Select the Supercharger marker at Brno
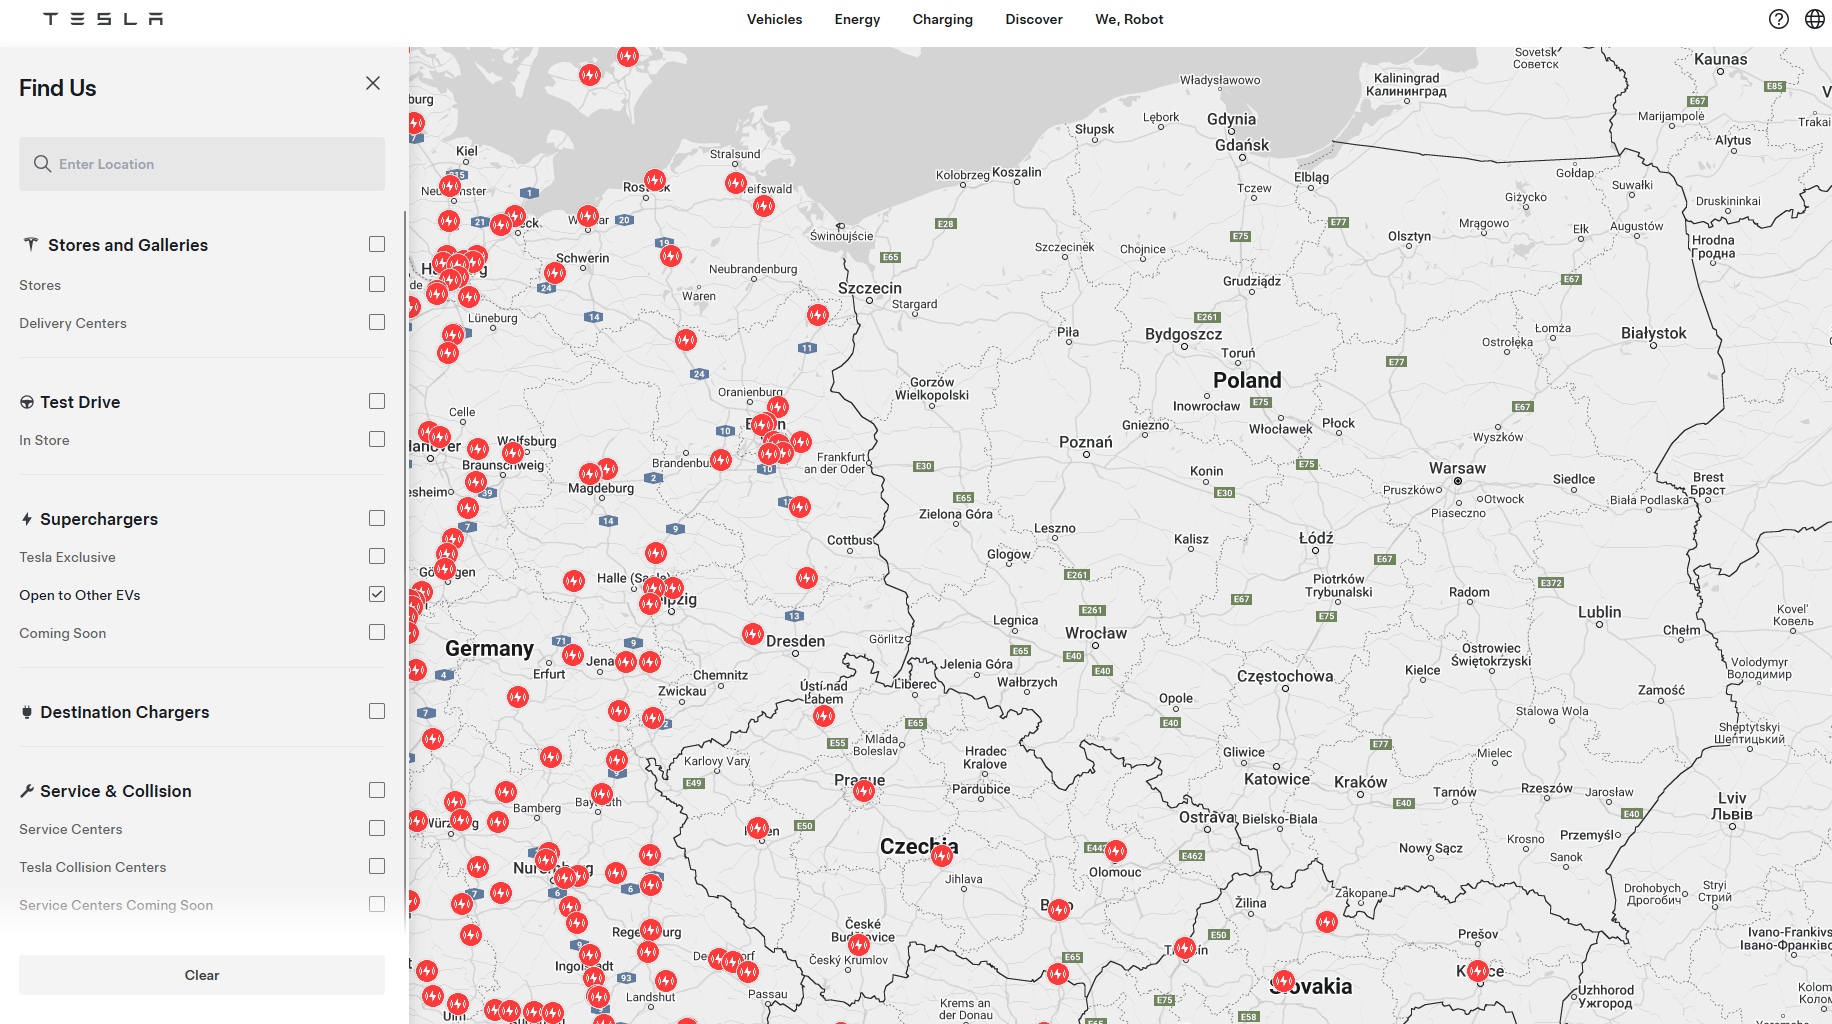The width and height of the screenshot is (1832, 1024). point(1059,909)
